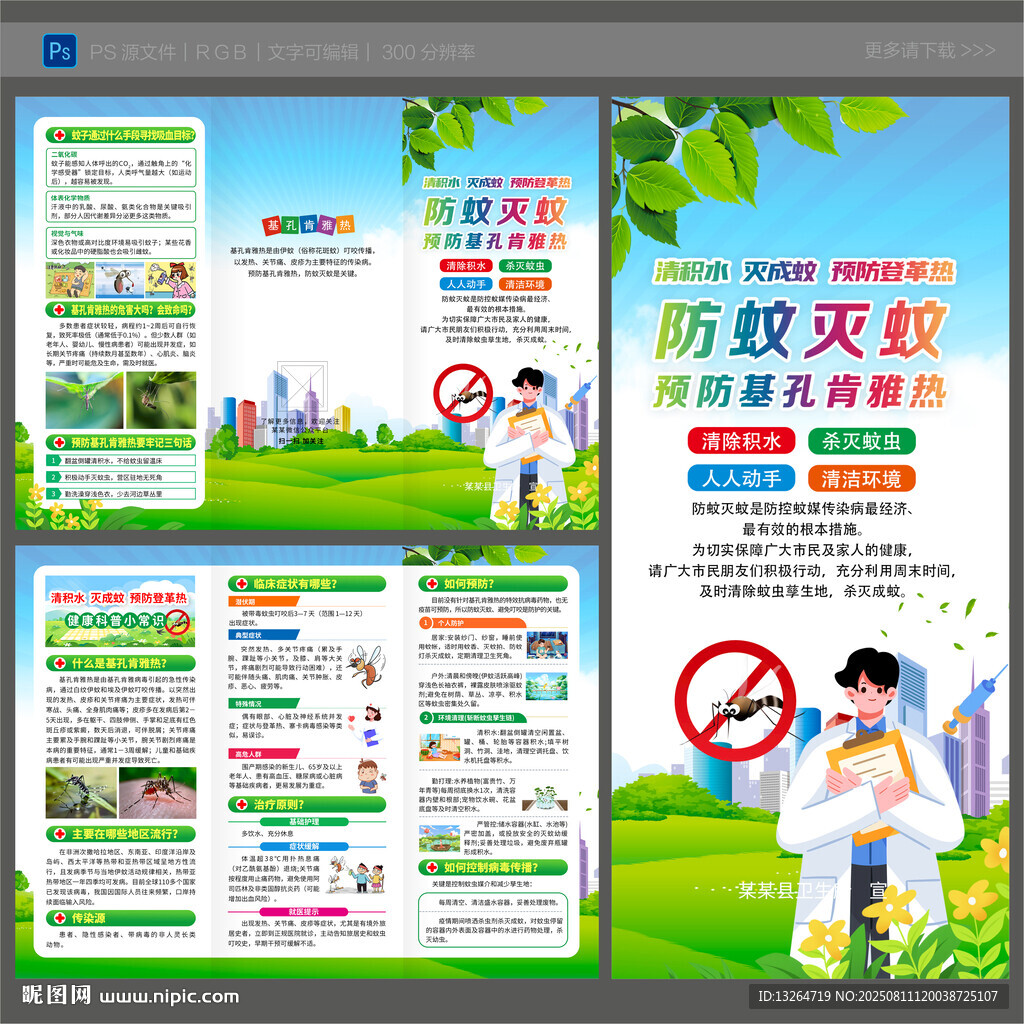Click the no-mosquito sign on the large poster
The width and height of the screenshot is (1024, 1024).
pos(735,701)
